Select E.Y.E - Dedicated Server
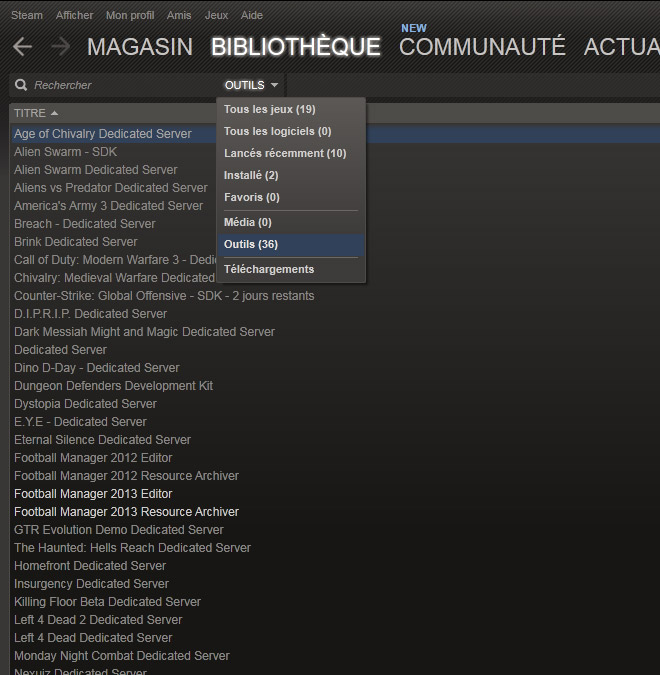The width and height of the screenshot is (660, 675). [81, 422]
